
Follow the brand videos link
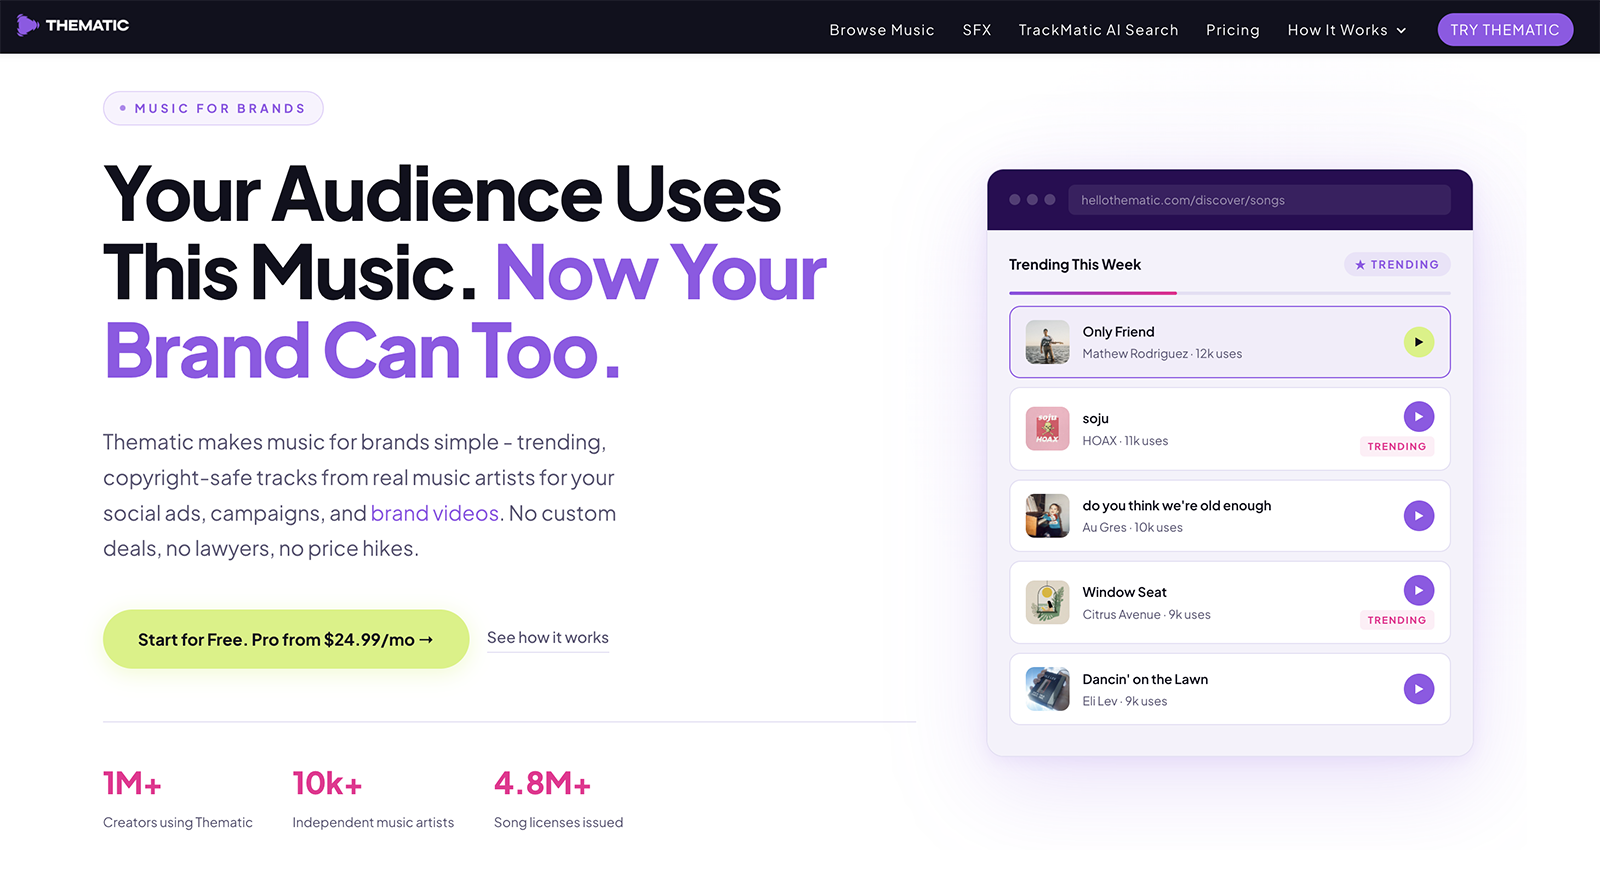[434, 513]
